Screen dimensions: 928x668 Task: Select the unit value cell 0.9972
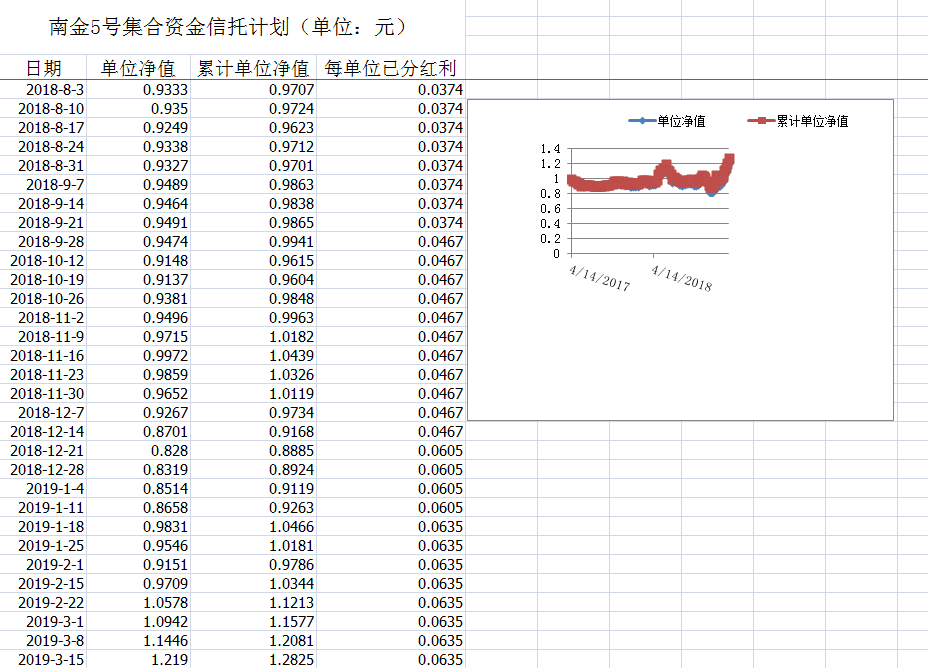(138, 356)
